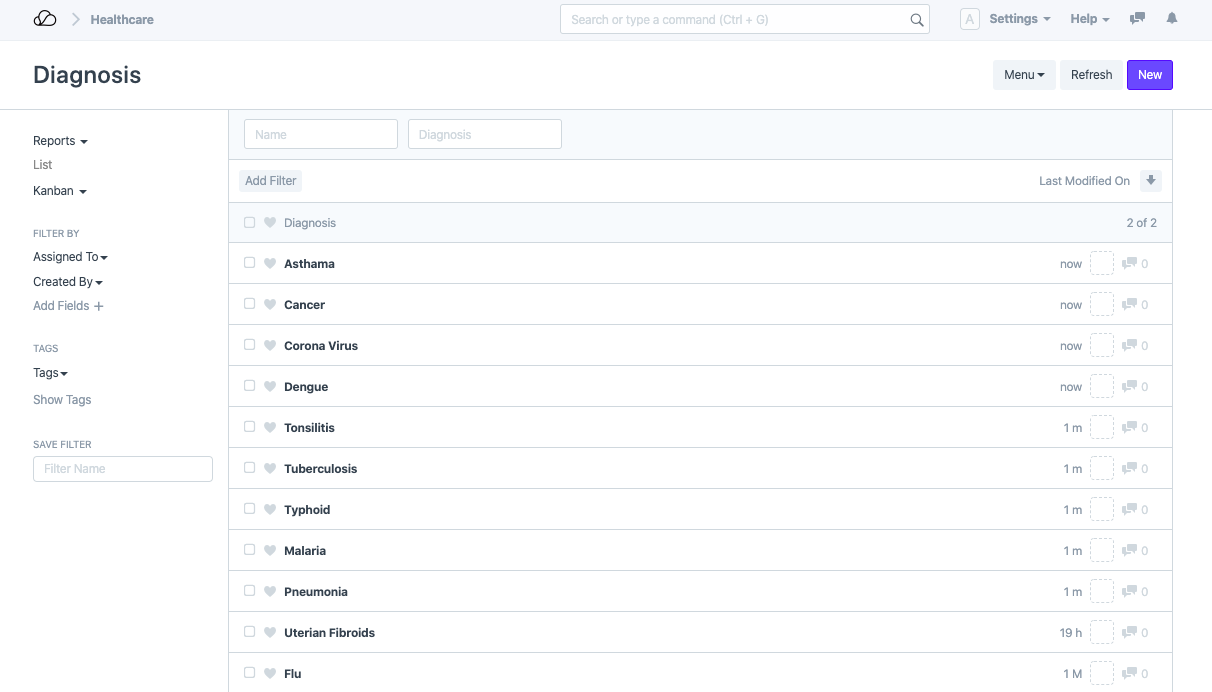Open the Dengue diagnosis record
The width and height of the screenshot is (1212, 692).
click(x=306, y=387)
